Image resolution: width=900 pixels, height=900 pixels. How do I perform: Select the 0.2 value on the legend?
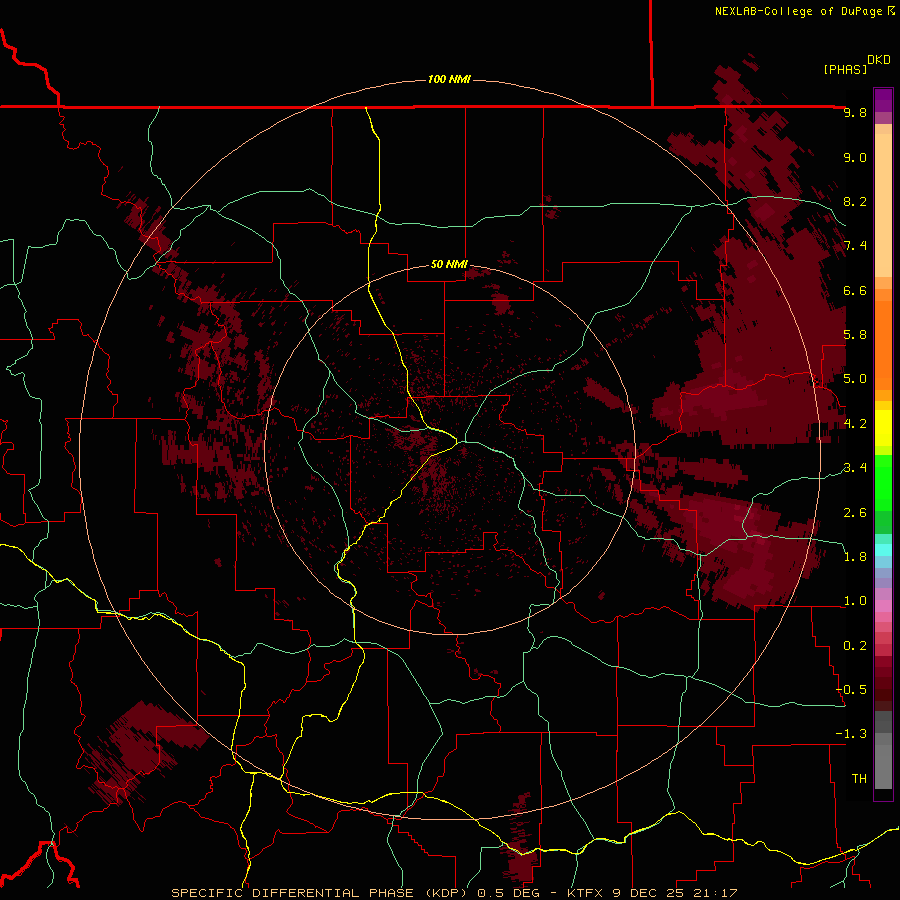point(855,646)
